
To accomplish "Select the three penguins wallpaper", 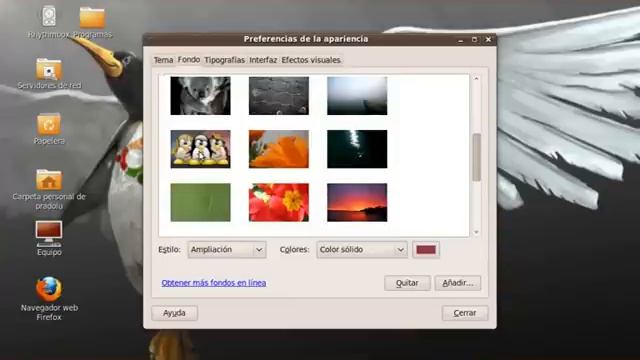I will tap(200, 149).
